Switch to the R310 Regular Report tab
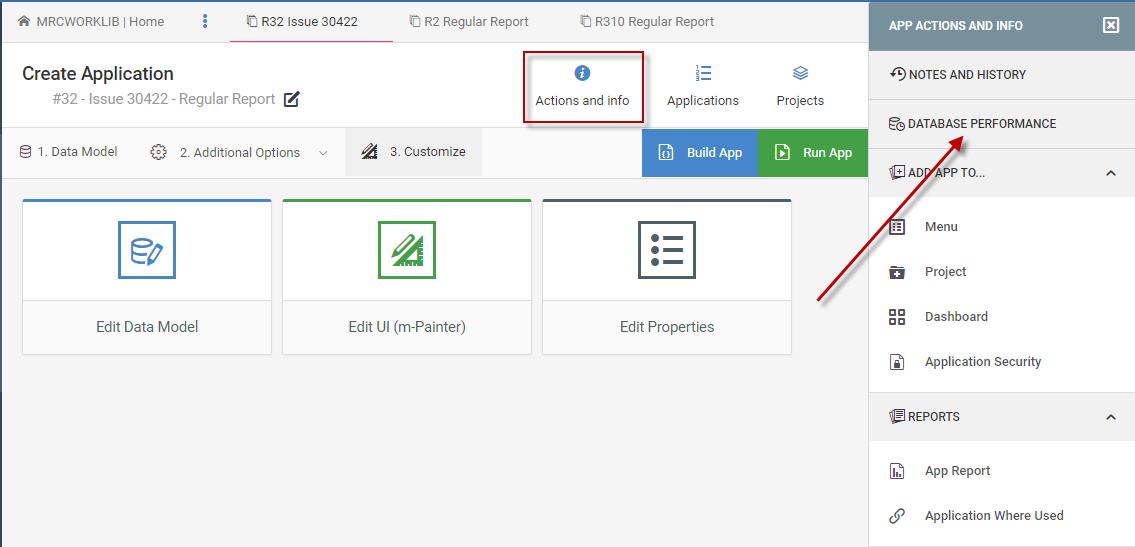The image size is (1135, 547). click(654, 21)
